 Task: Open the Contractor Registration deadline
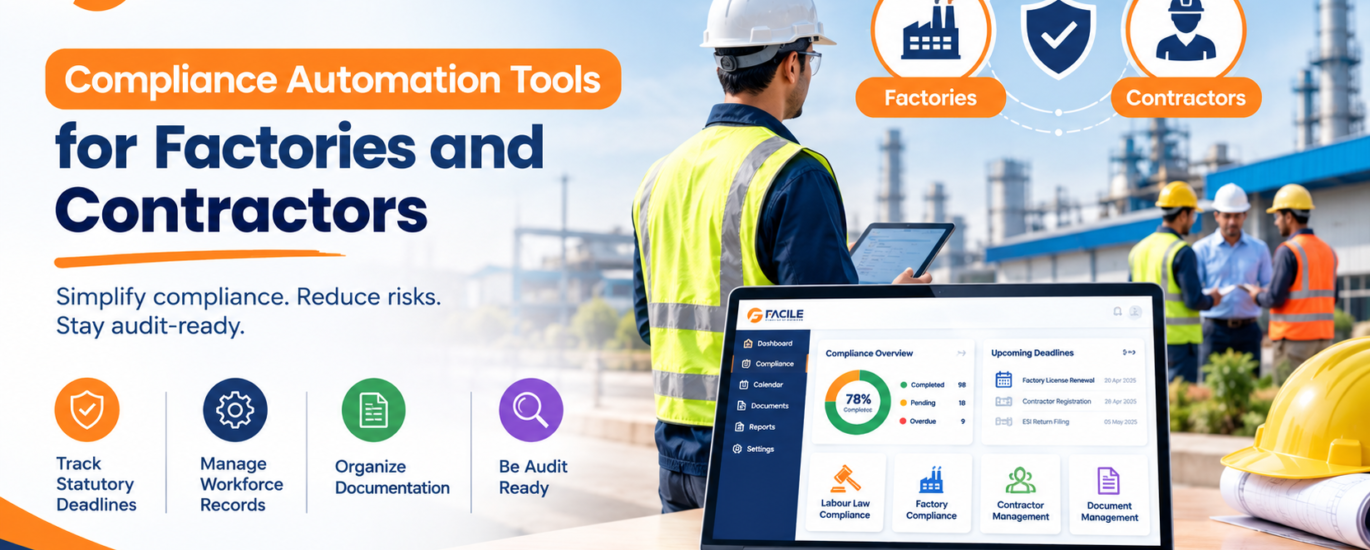[1066, 401]
